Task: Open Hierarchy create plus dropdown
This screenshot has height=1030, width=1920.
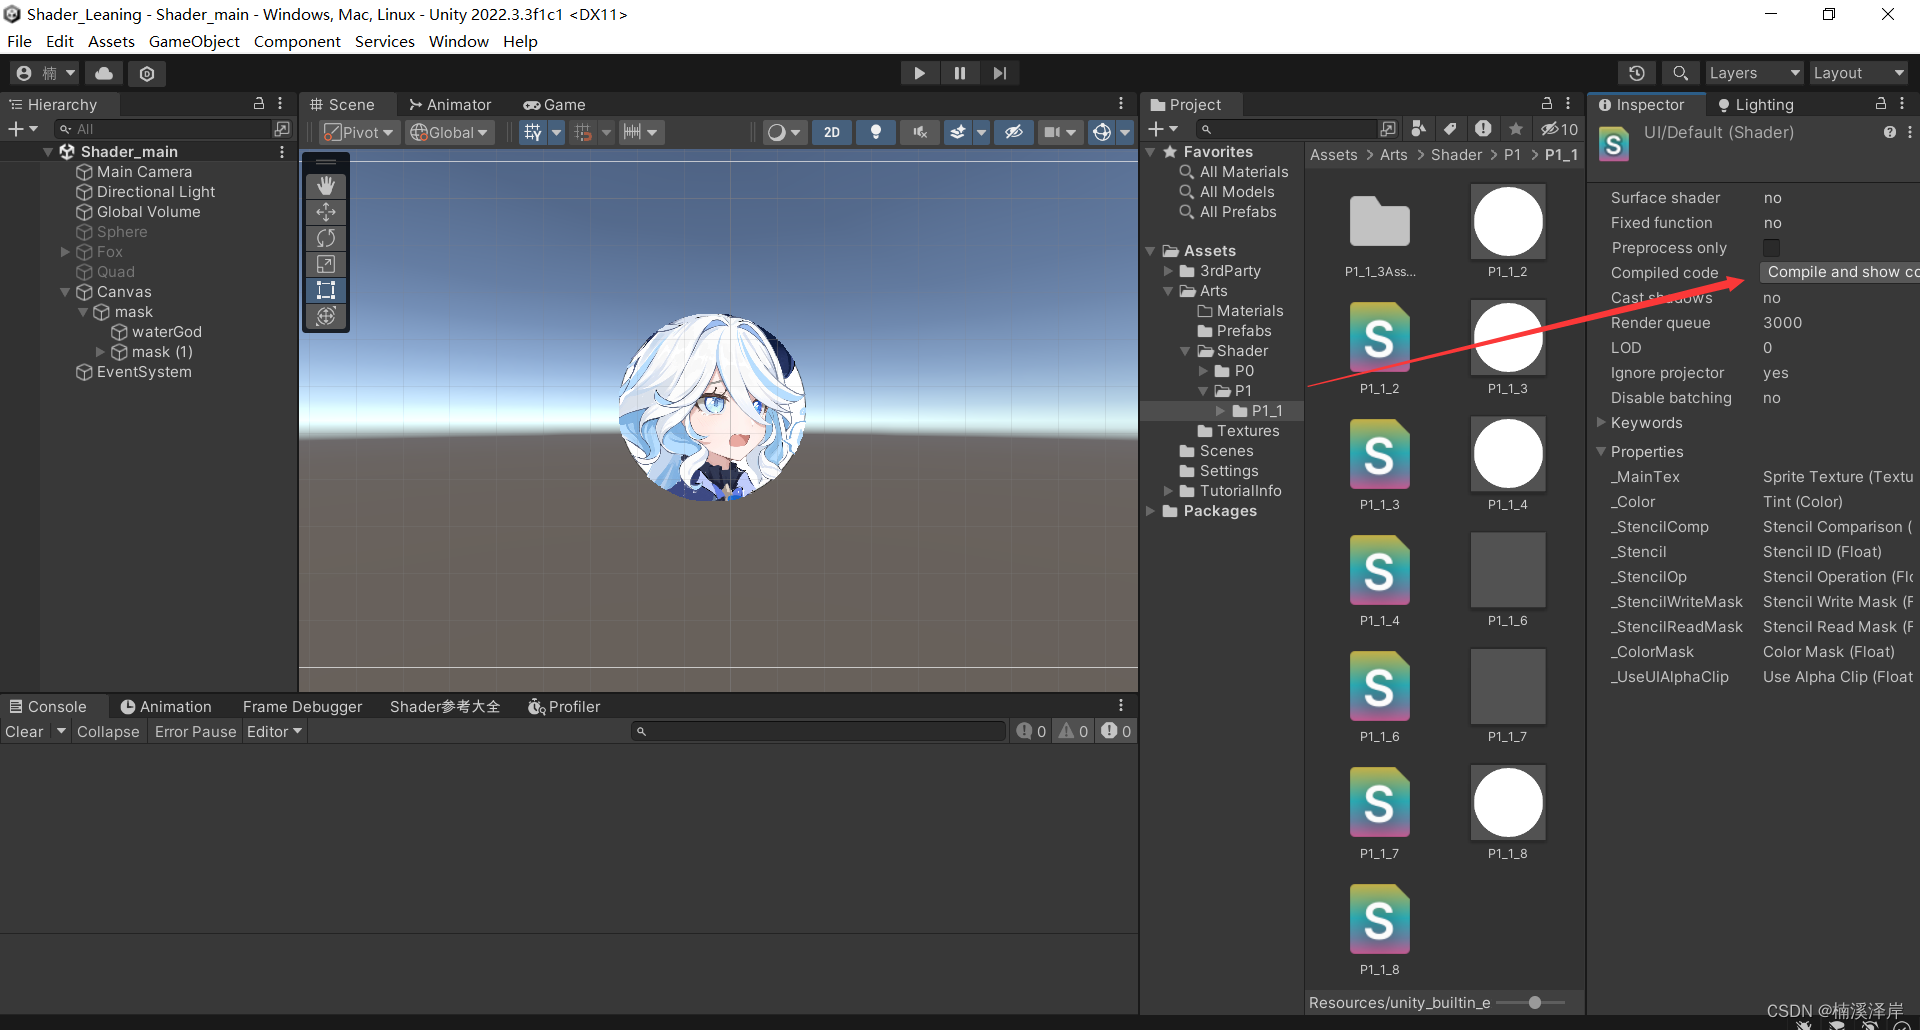Action: coord(23,129)
